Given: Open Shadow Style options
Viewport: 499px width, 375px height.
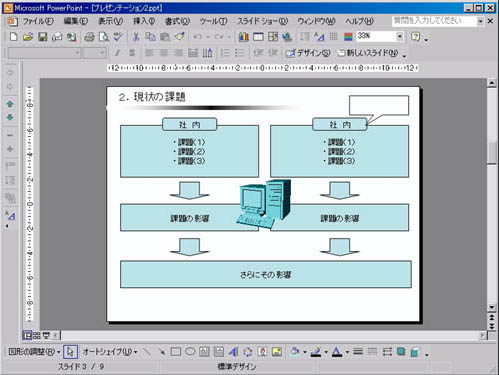Looking at the screenshot, I should [401, 351].
